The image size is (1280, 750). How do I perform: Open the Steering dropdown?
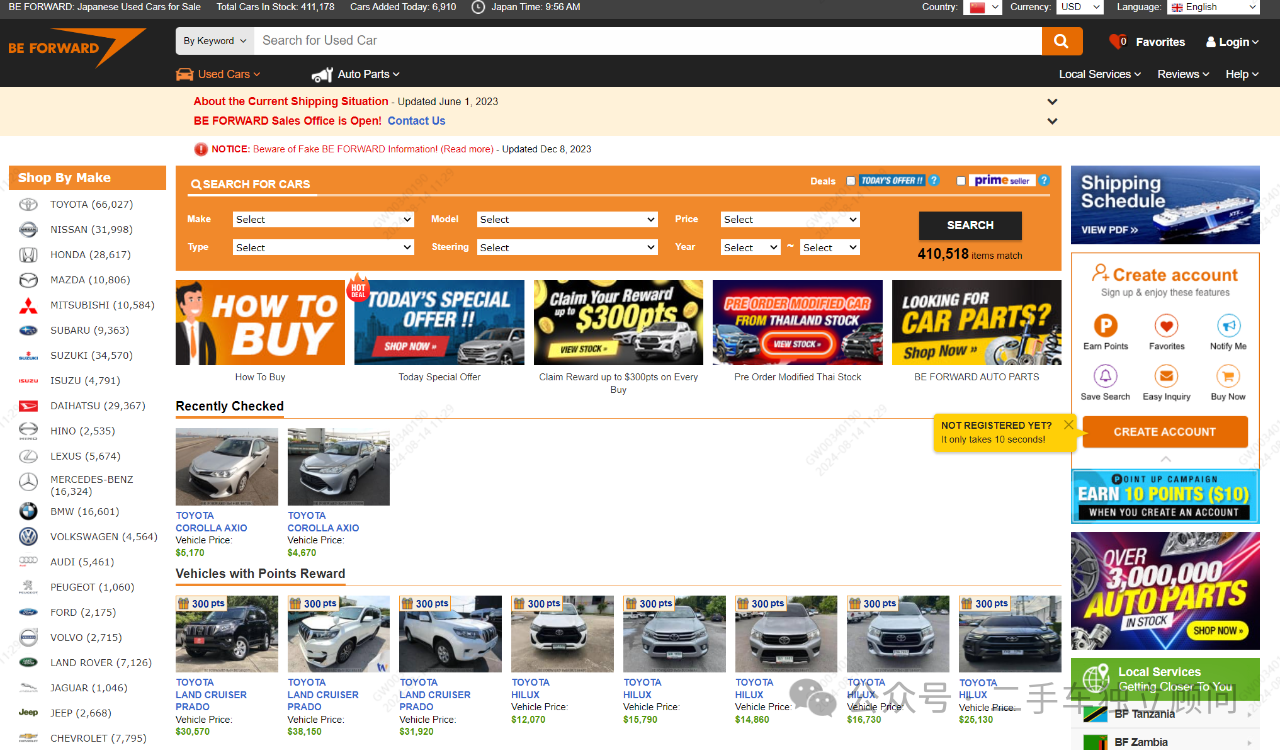coord(567,248)
